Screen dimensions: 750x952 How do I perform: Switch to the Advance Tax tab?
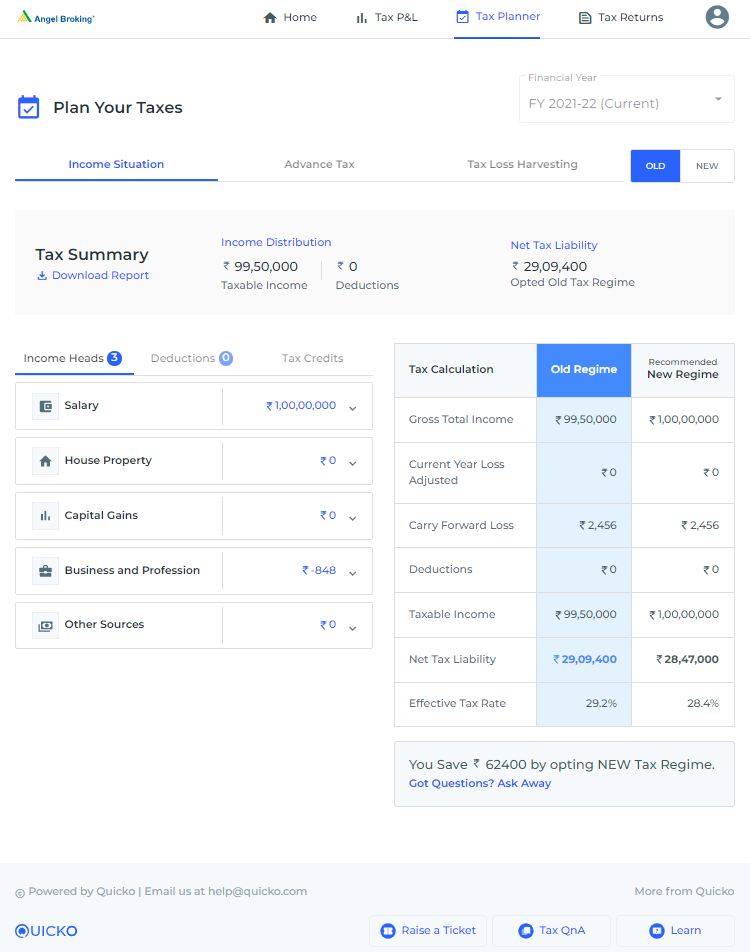point(319,165)
